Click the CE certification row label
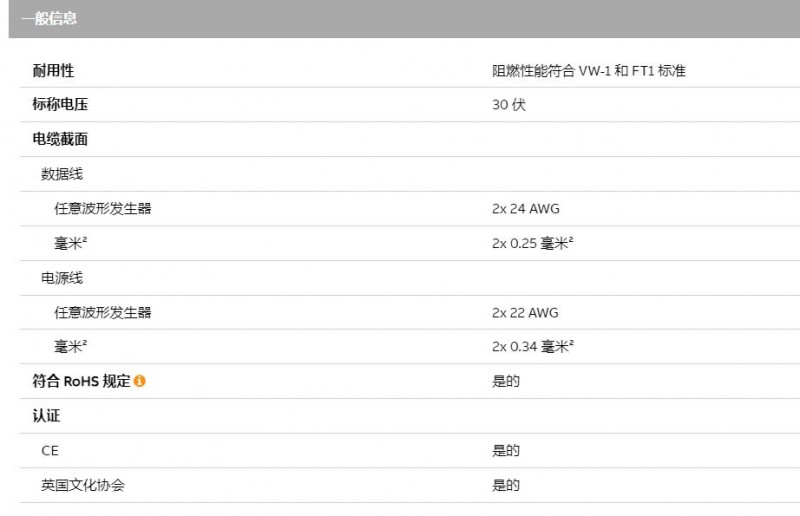The width and height of the screenshot is (800, 516). tap(50, 451)
